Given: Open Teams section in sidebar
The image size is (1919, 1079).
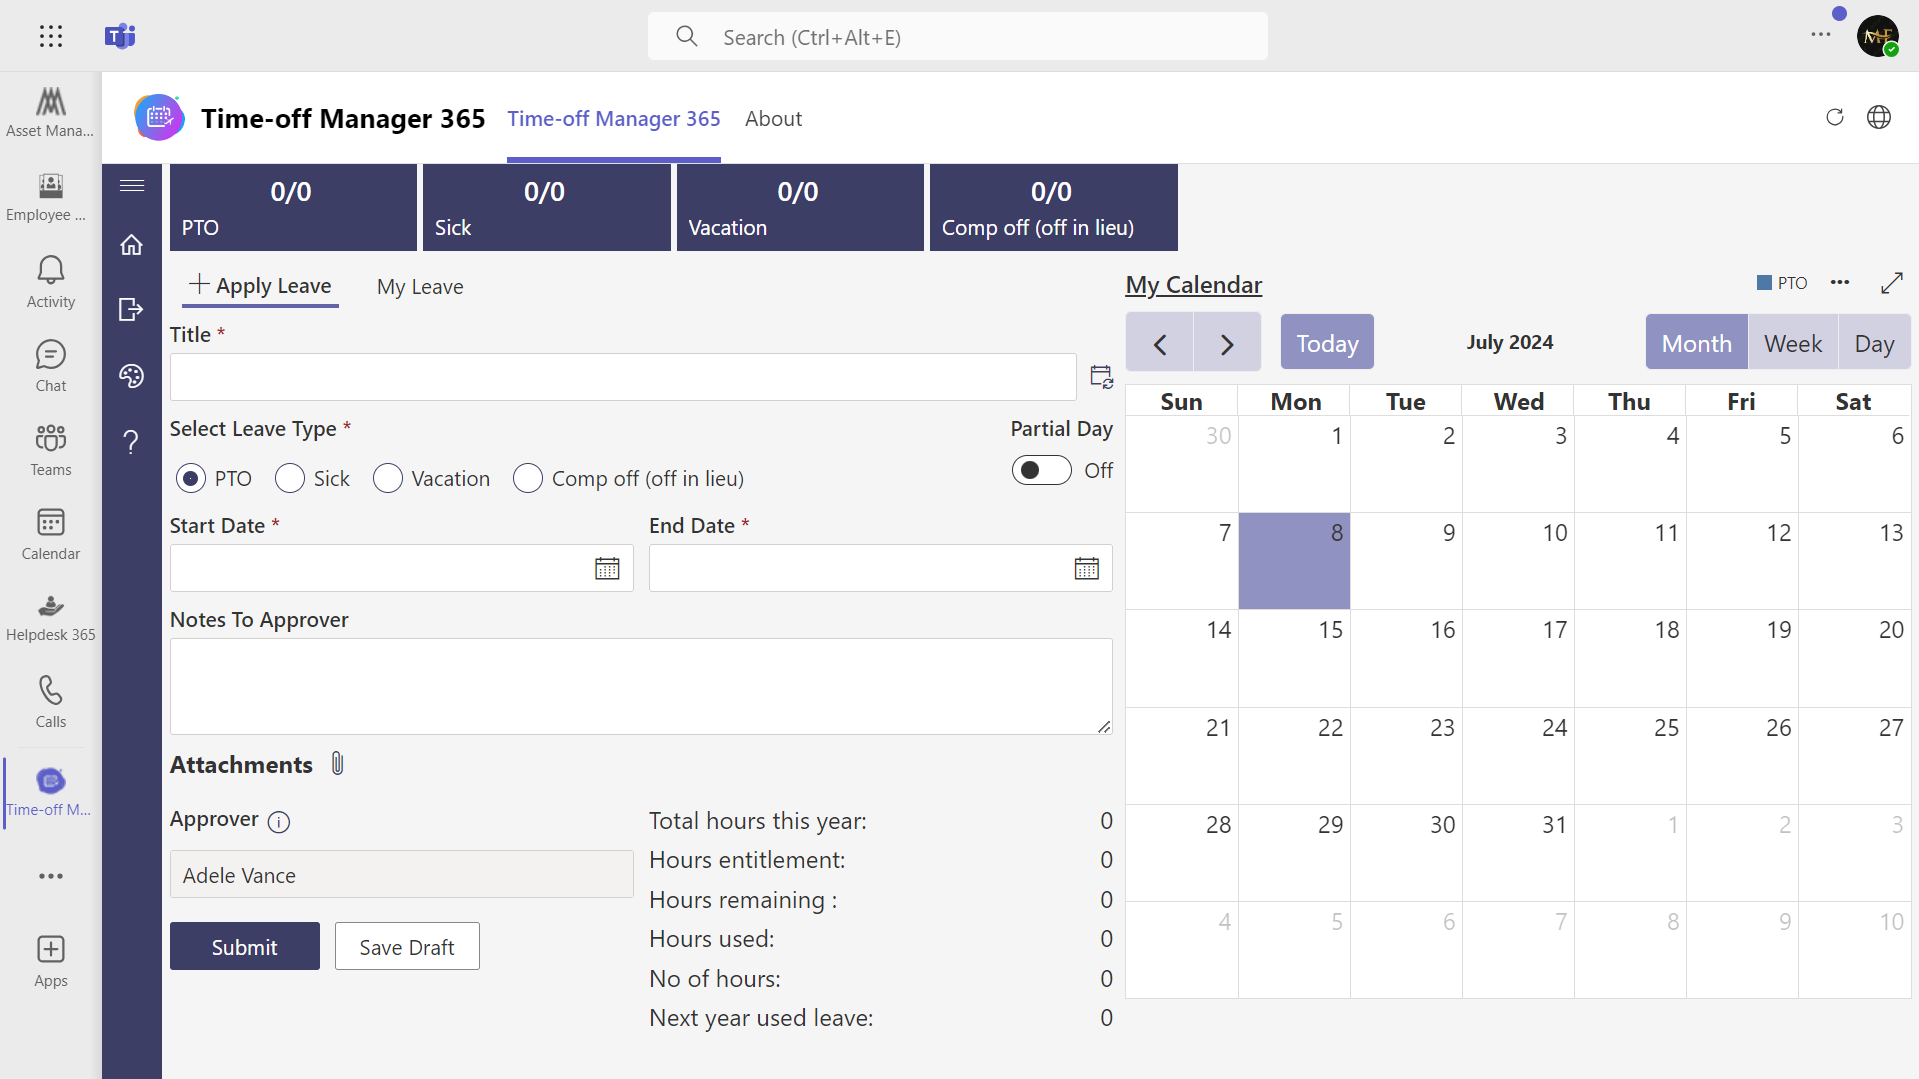Looking at the screenshot, I should (50, 450).
